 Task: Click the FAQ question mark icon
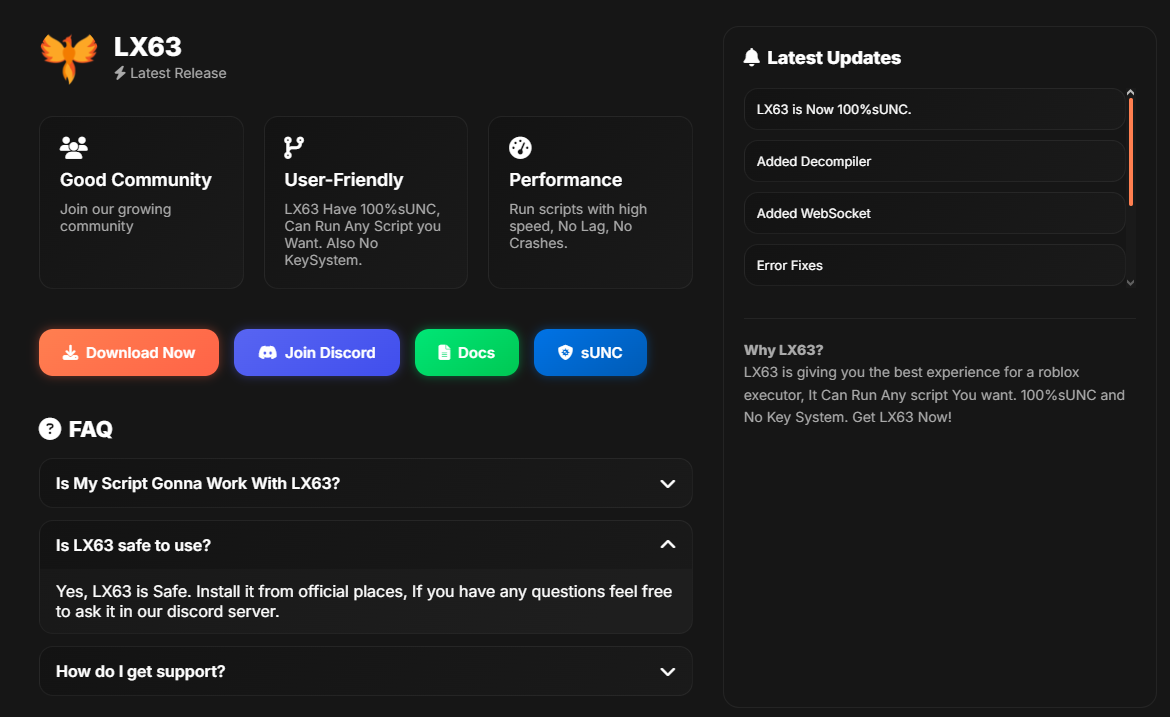pos(50,429)
